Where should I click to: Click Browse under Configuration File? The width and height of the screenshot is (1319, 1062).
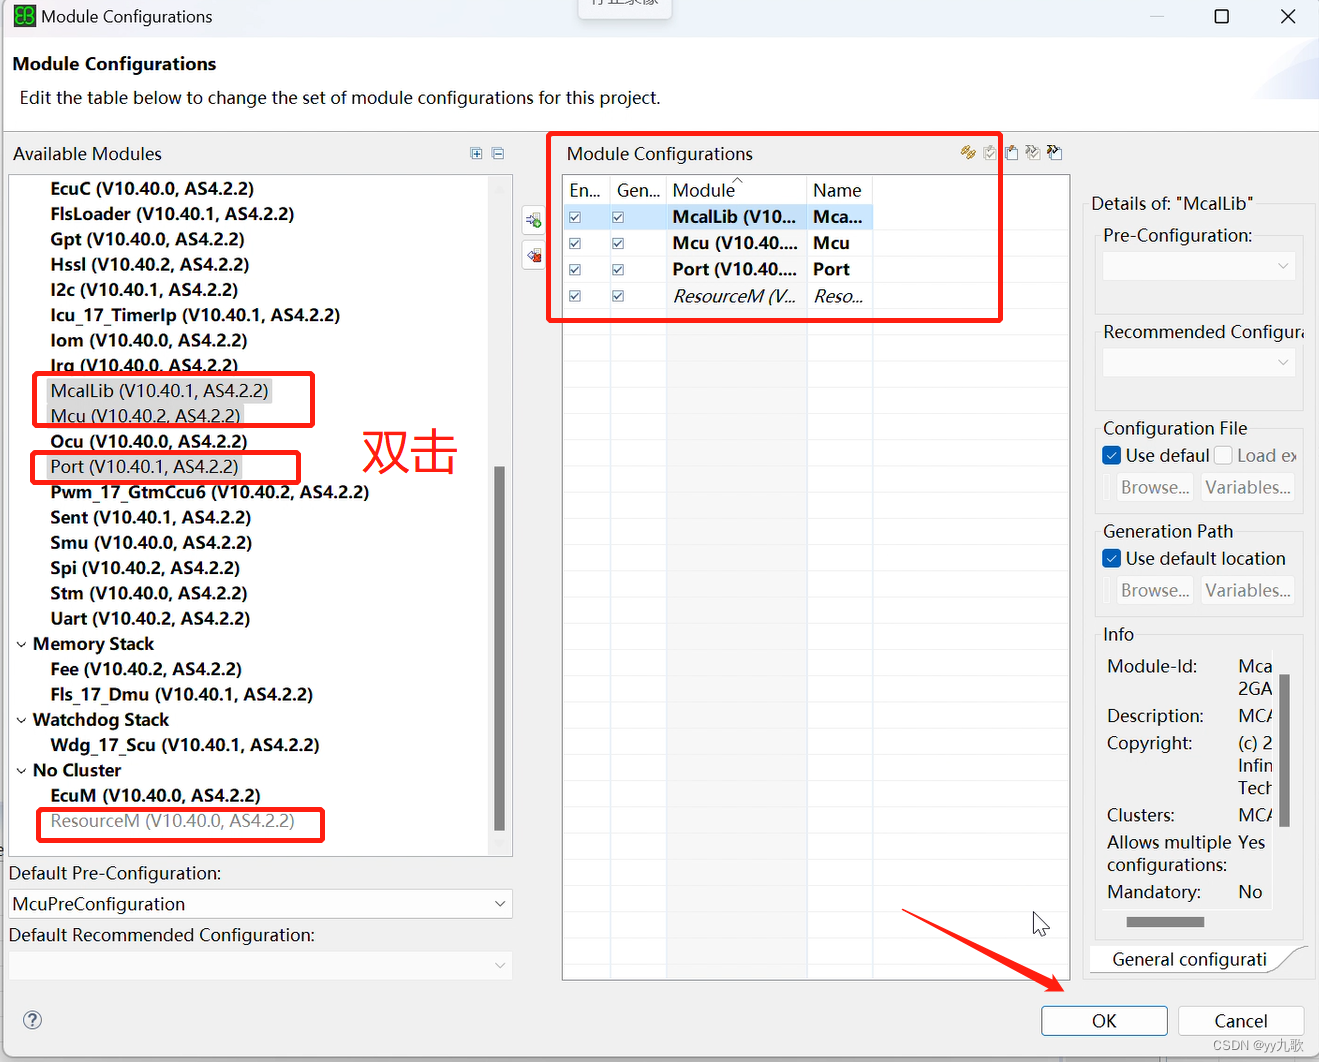(1155, 487)
